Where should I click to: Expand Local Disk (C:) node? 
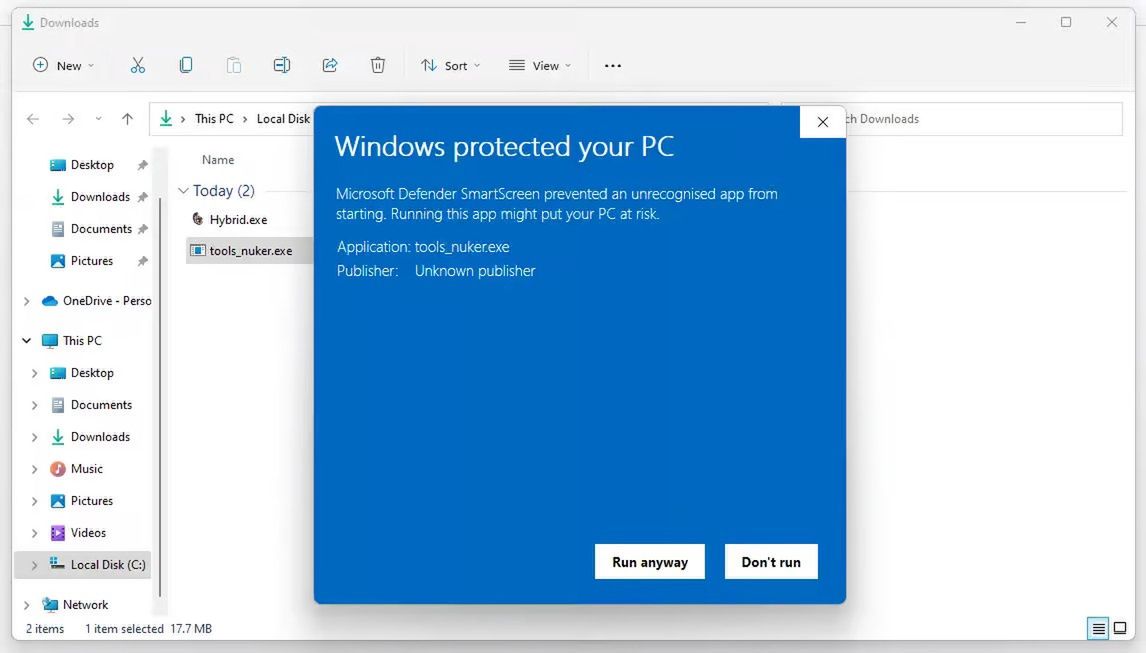(34, 565)
